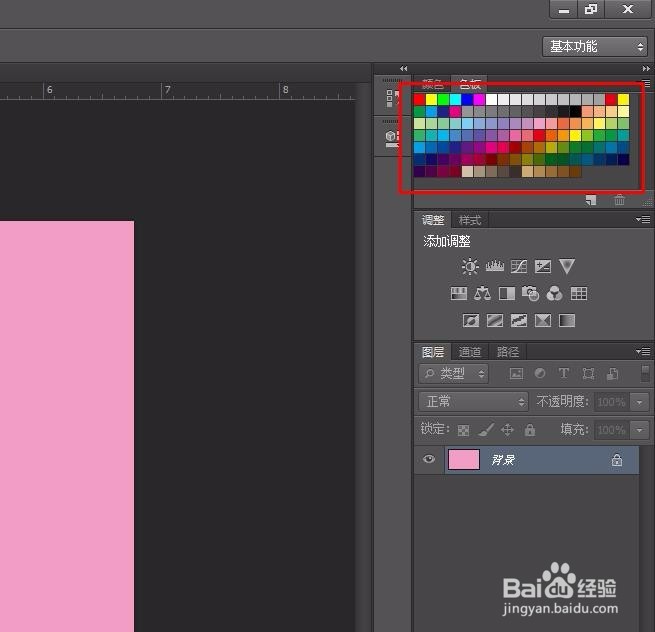Switch to the 路径 tab
Screen dimensions: 655x632
[508, 352]
